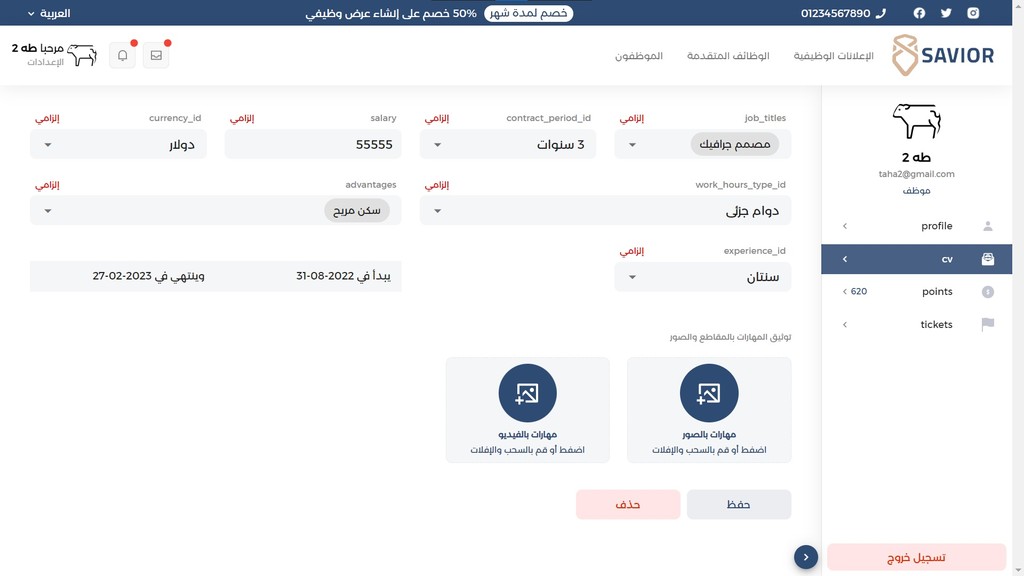Click the خصم لمدة شهر badge
Image resolution: width=1024 pixels, height=576 pixels.
pos(528,13)
